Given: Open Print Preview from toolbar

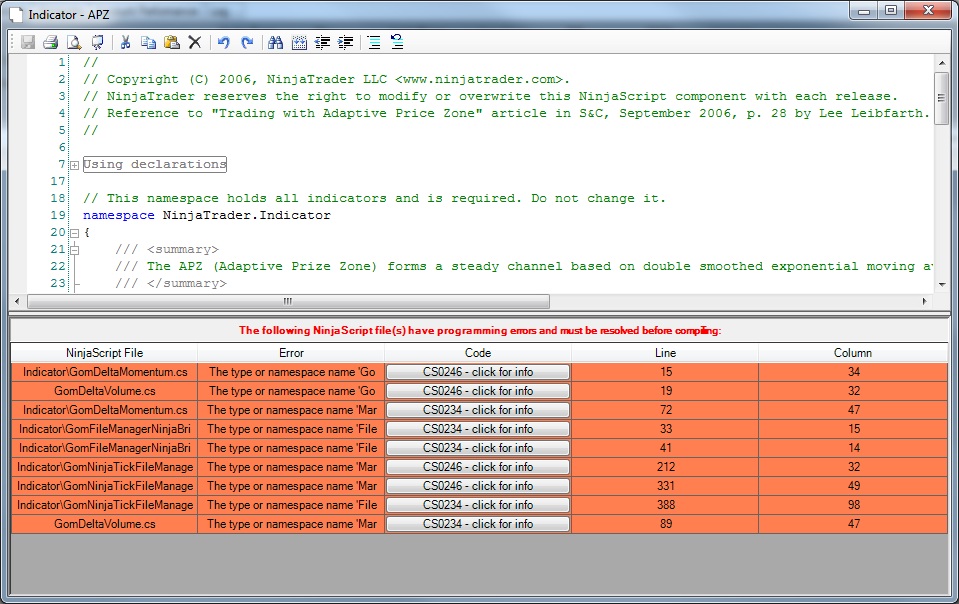Looking at the screenshot, I should coord(74,42).
